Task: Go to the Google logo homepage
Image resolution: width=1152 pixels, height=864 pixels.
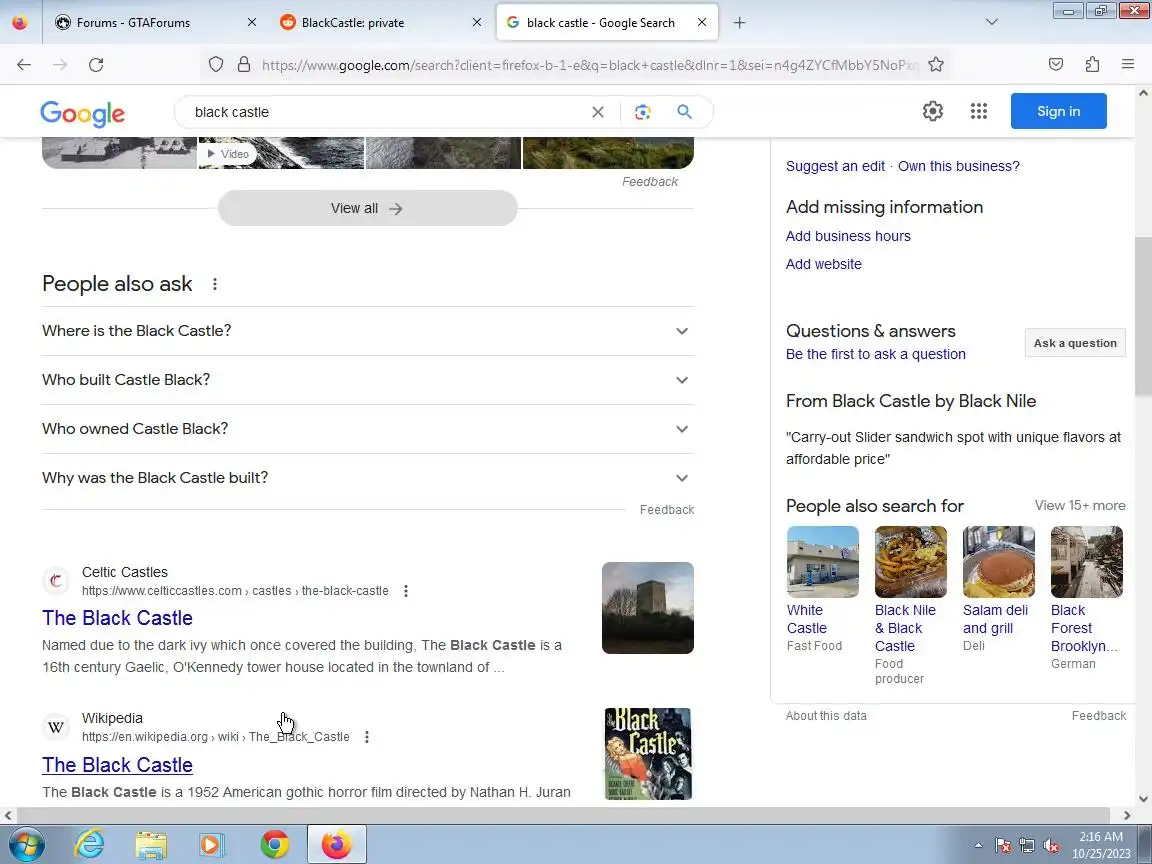Action: click(82, 113)
